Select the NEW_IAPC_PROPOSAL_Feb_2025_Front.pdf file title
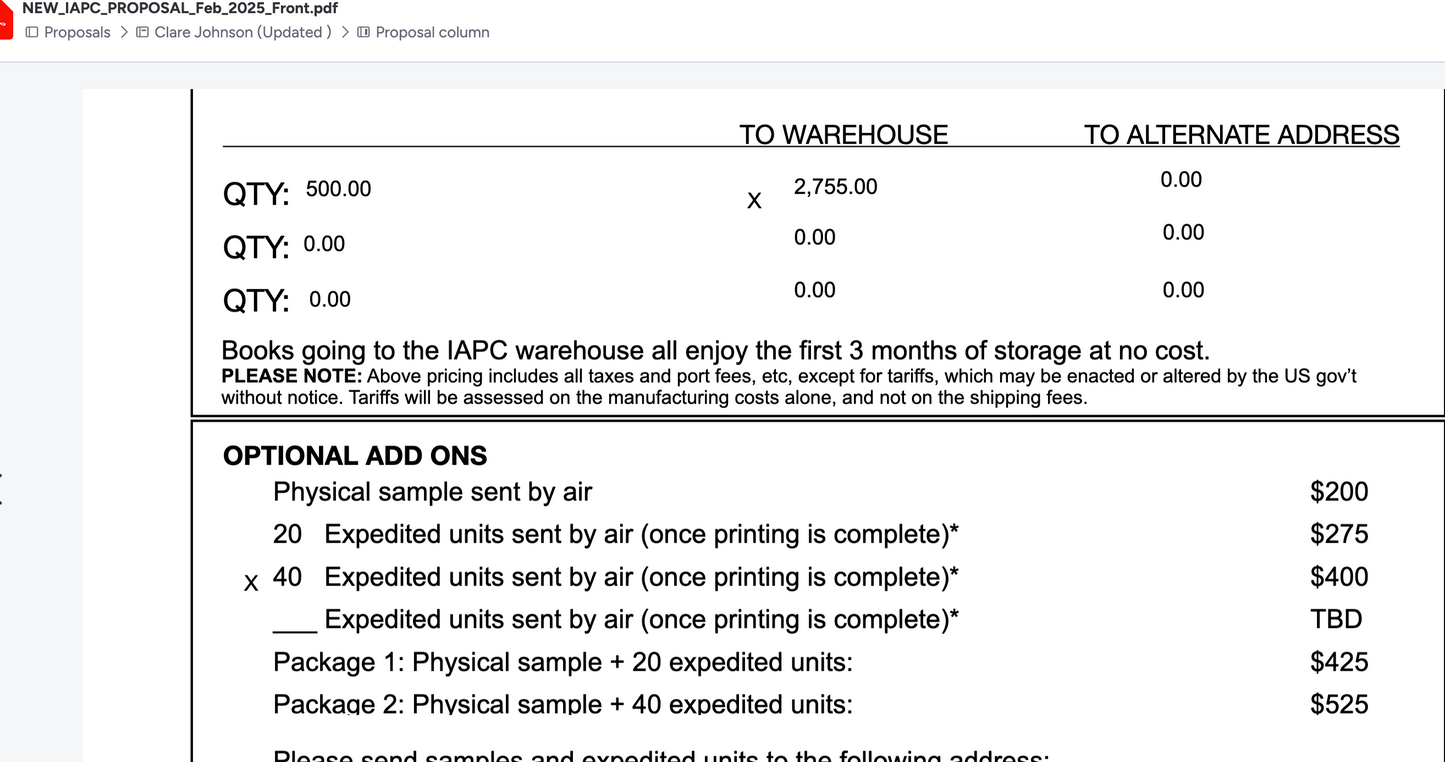 pyautogui.click(x=180, y=9)
